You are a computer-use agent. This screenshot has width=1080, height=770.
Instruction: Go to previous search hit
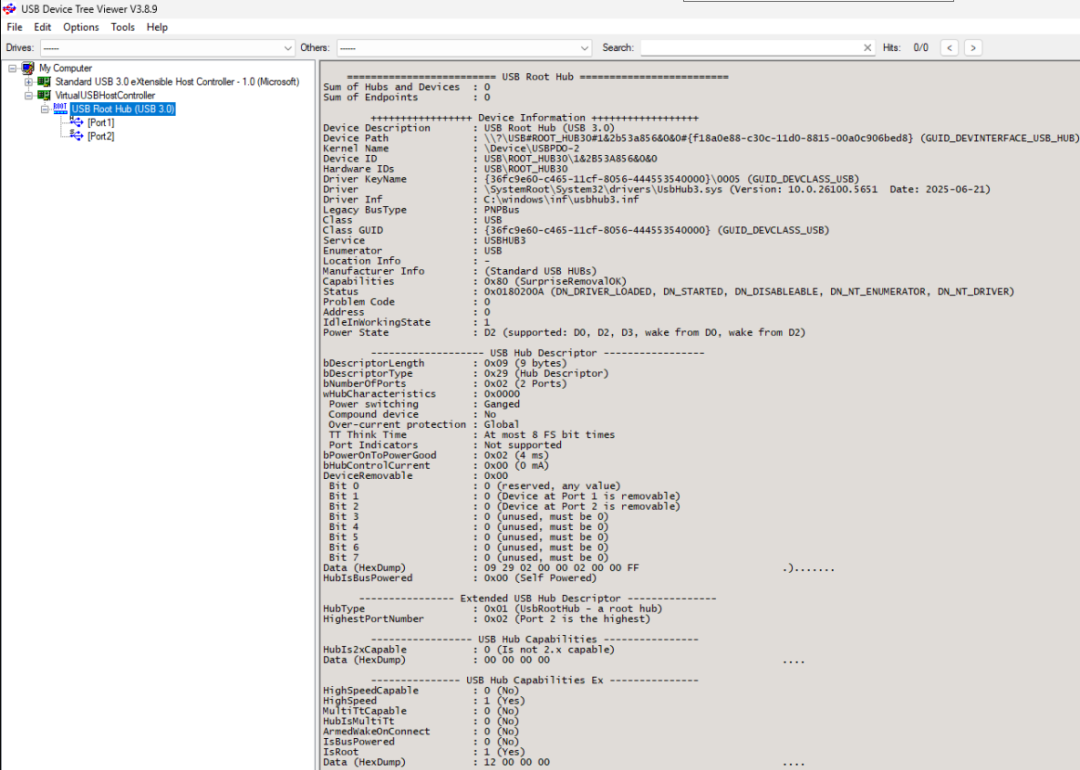(949, 48)
